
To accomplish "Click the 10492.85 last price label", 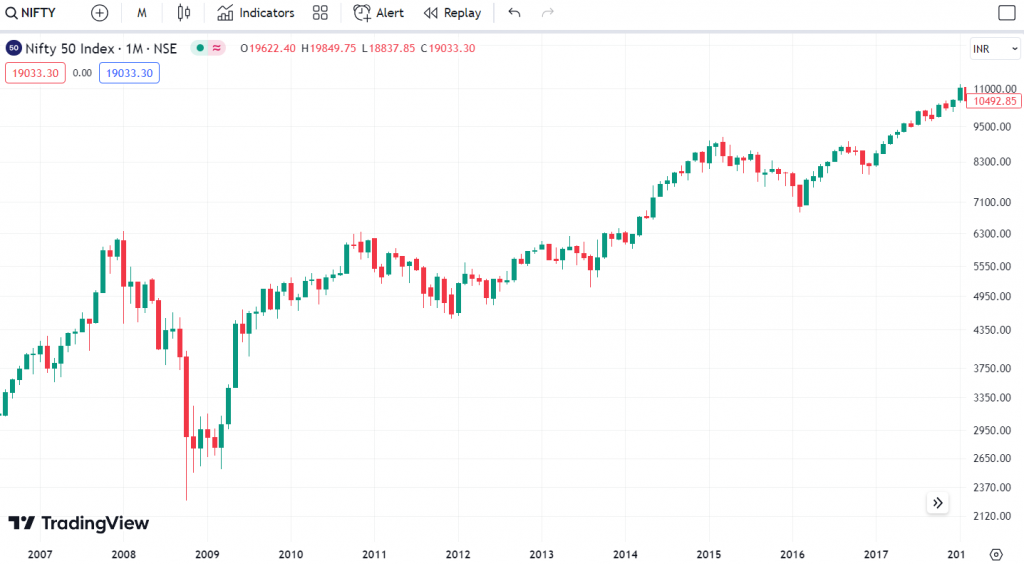I will (994, 101).
